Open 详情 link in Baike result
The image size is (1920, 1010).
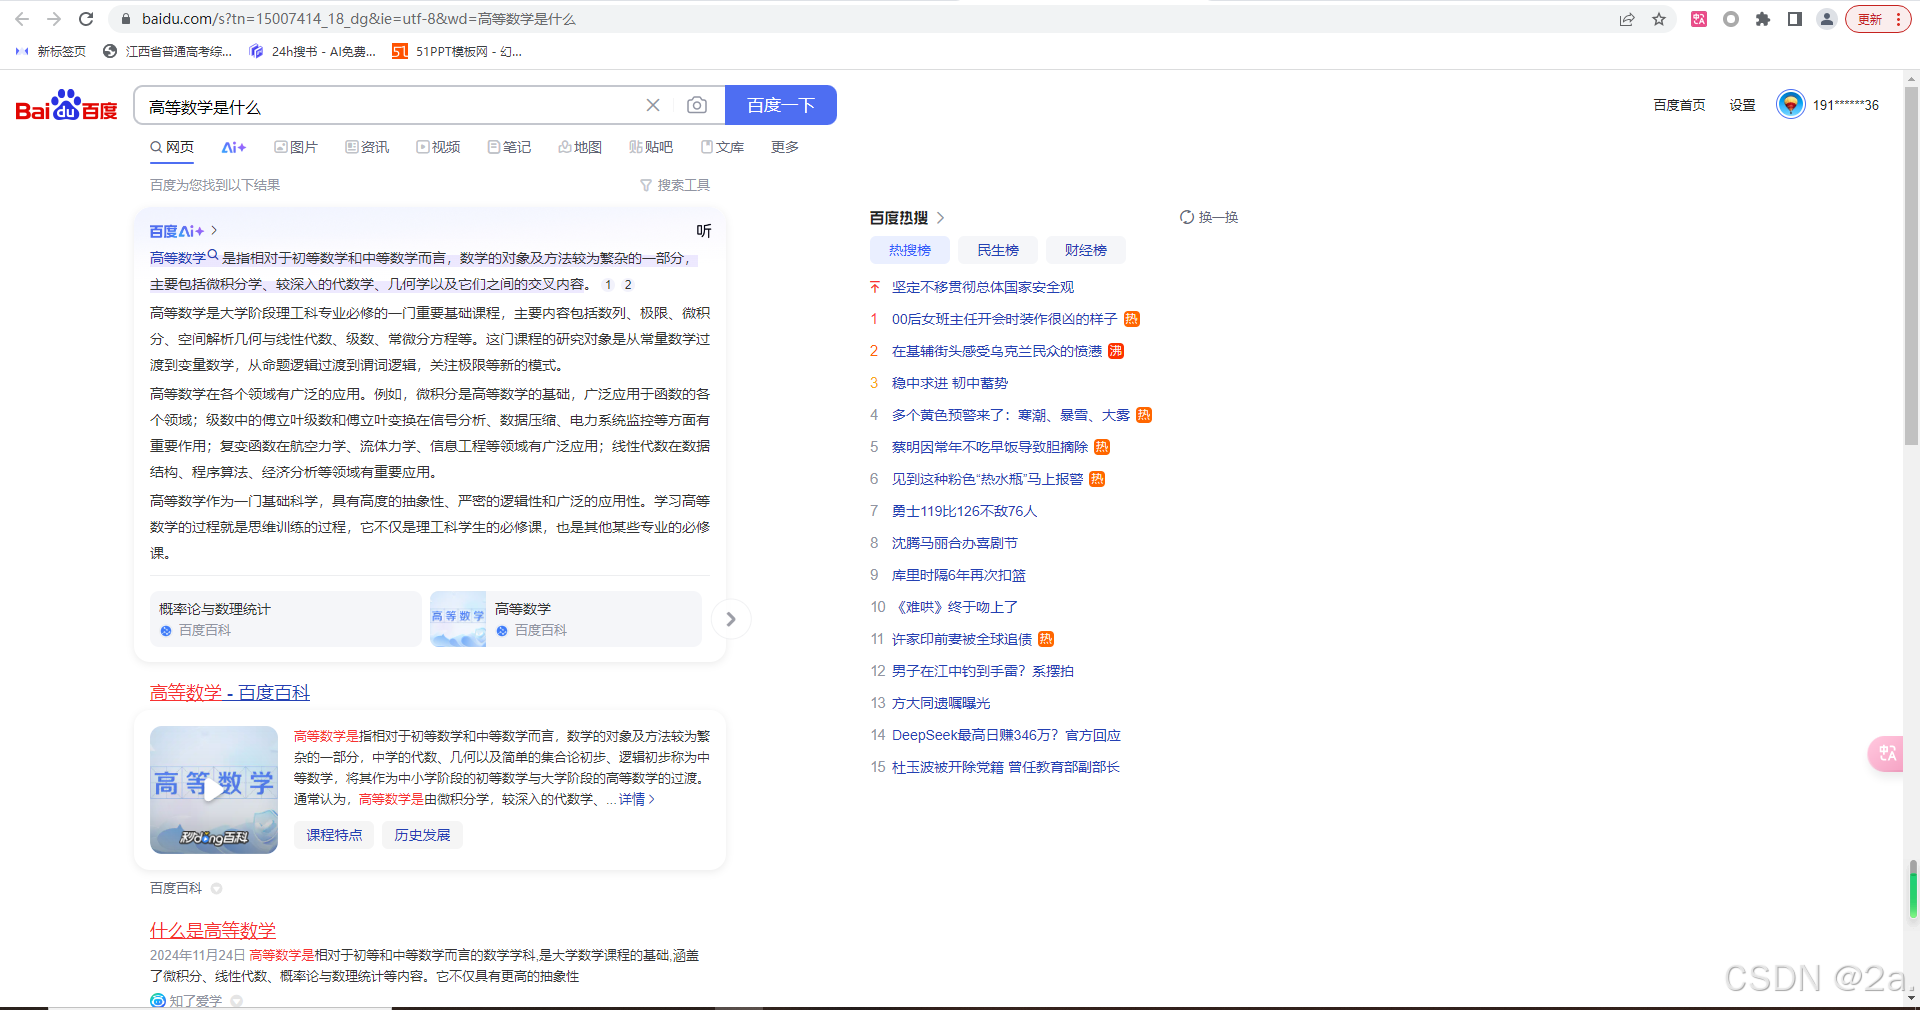coord(637,799)
